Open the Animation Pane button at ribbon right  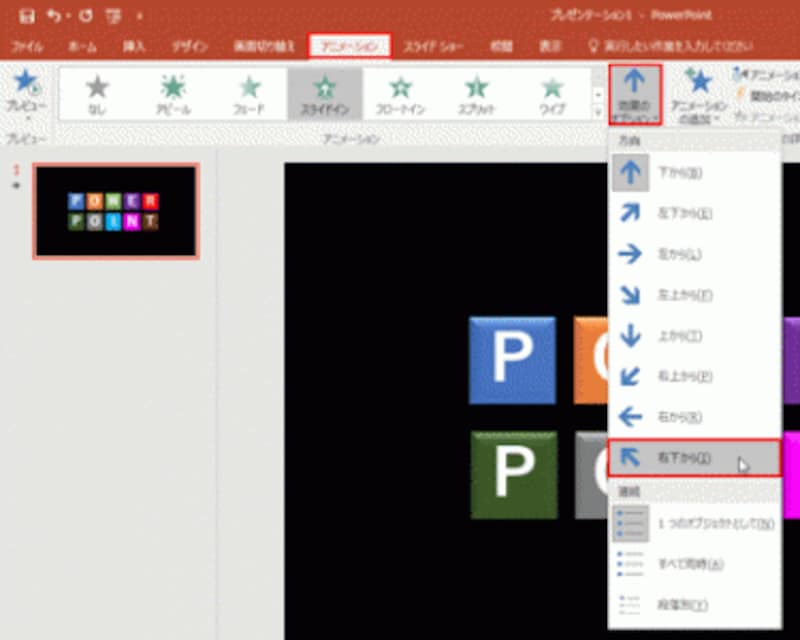click(766, 75)
